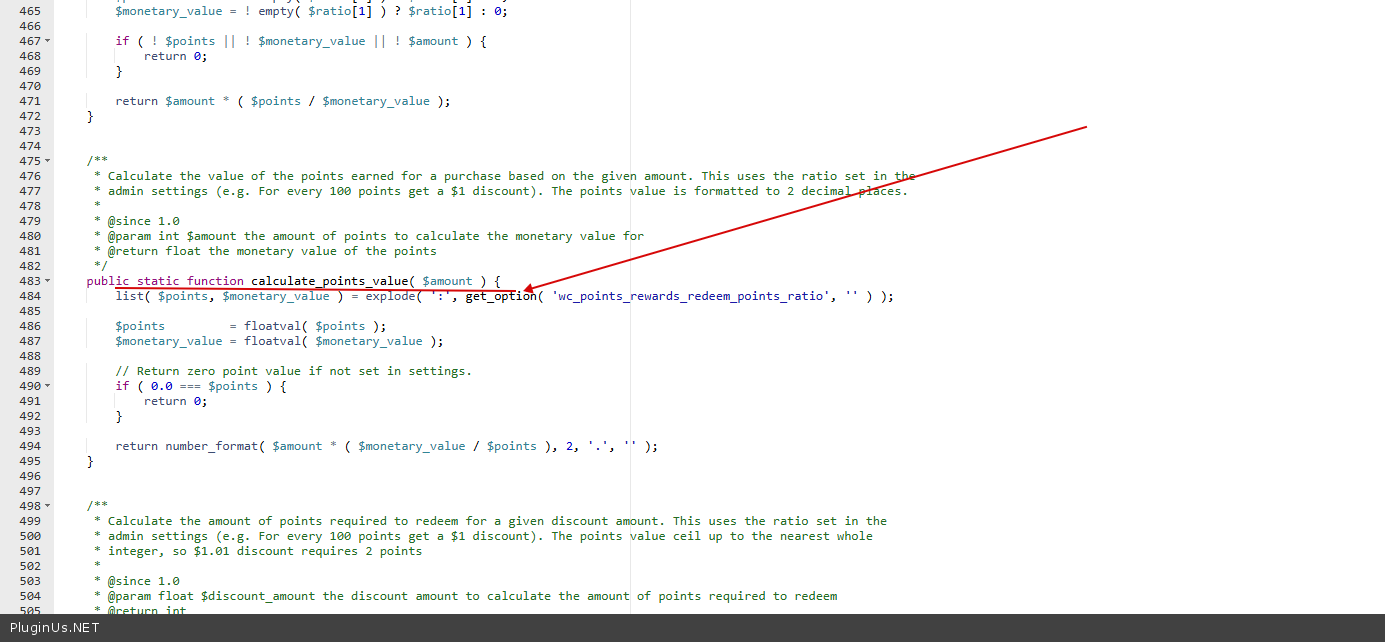
Task: Collapse the fold arrow at line 467
Action: coord(47,41)
